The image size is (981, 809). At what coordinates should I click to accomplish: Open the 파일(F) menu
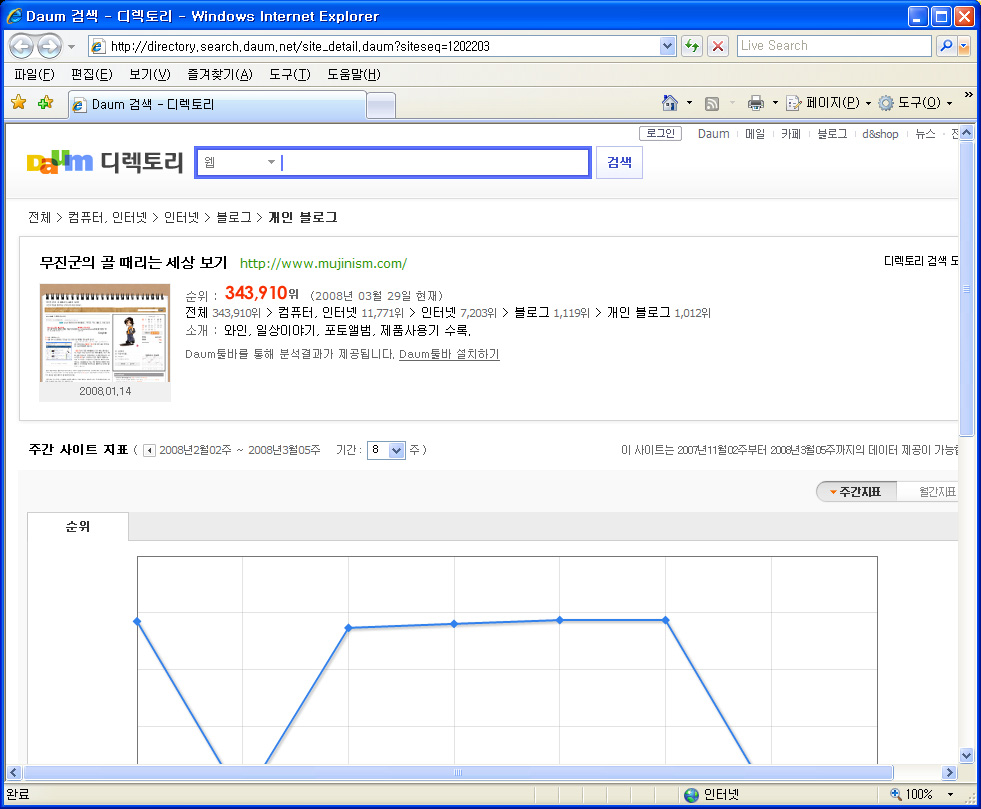34,74
